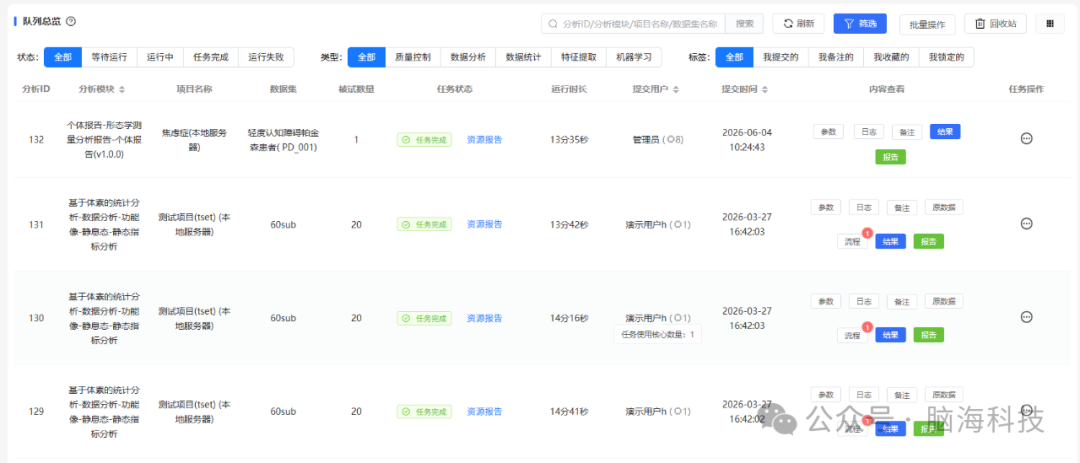Click the 任务完成 status tag for 132
The width and height of the screenshot is (1080, 463).
[424, 140]
